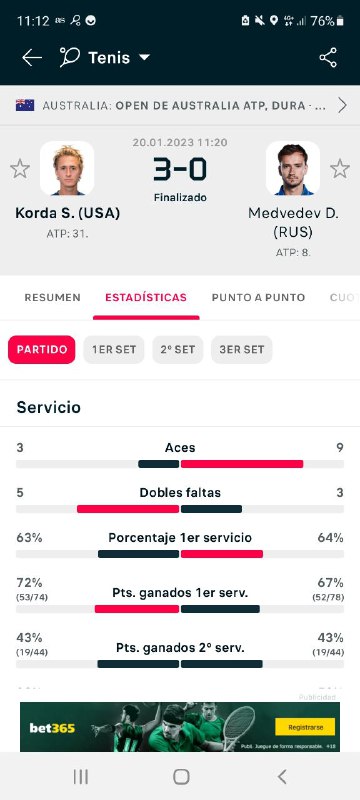
Task: Switch to the RESUMEN tab
Action: [53, 297]
